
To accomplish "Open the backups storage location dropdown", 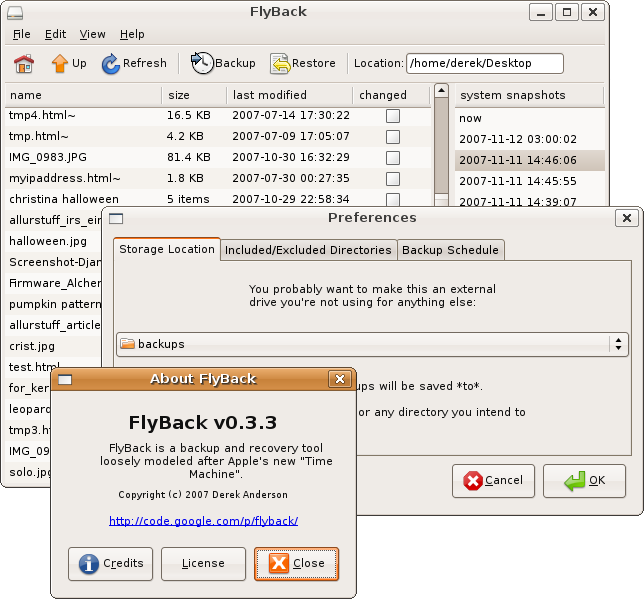I will click(x=372, y=344).
